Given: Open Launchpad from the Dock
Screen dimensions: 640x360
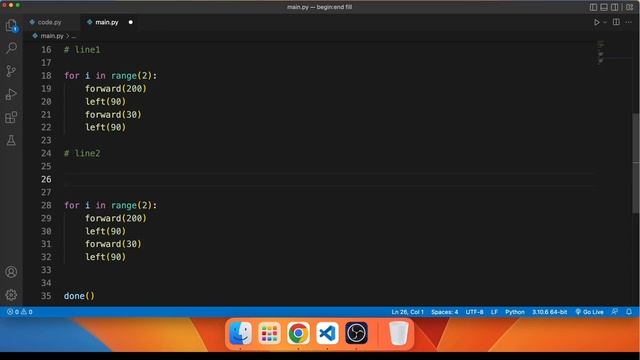Looking at the screenshot, I should pos(269,333).
